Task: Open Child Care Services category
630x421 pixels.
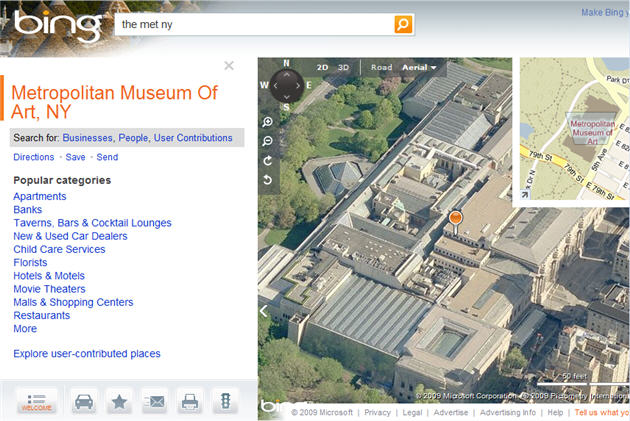Action: click(x=59, y=249)
